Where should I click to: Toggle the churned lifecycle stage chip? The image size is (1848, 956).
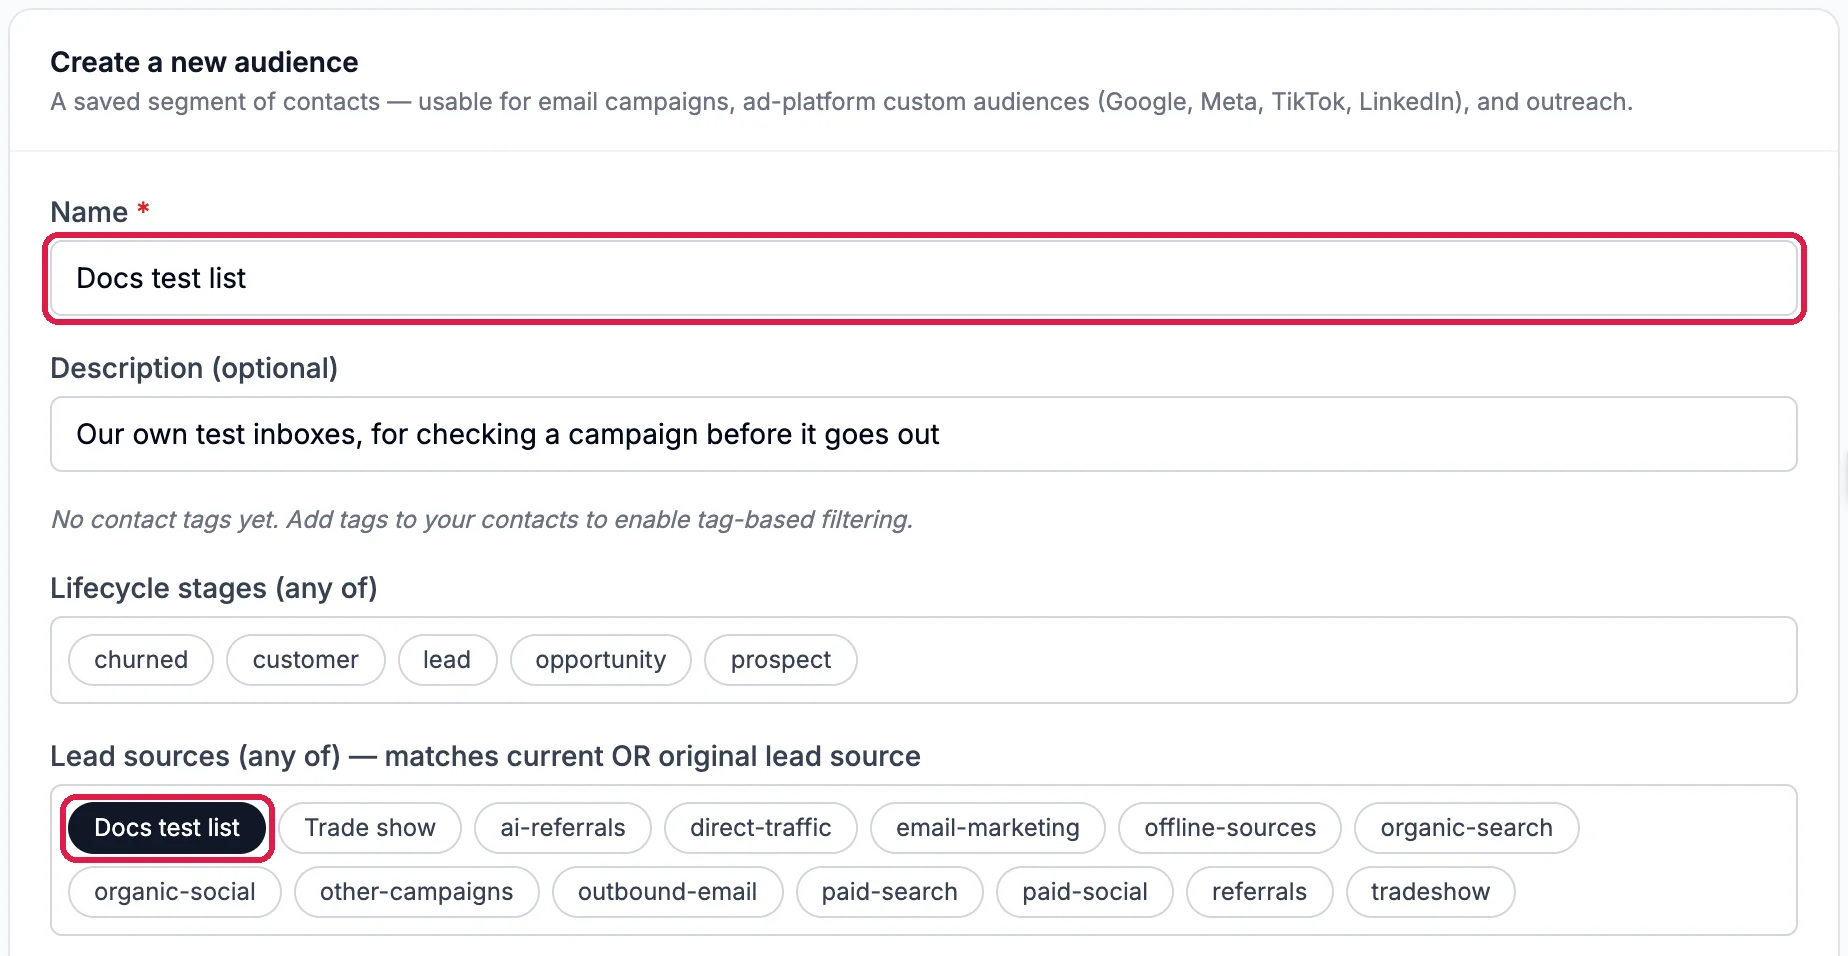click(141, 660)
